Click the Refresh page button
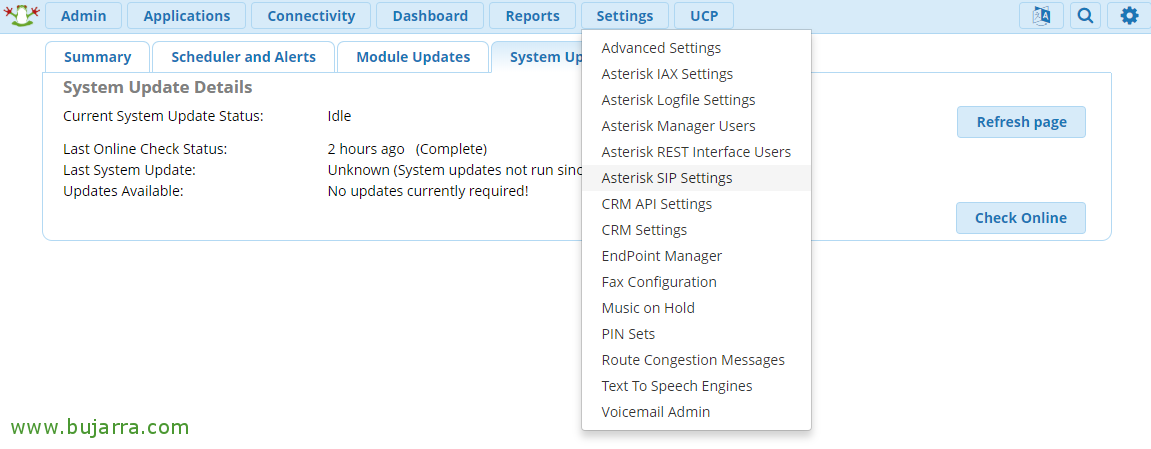The height and width of the screenshot is (449, 1151). [x=1021, y=122]
